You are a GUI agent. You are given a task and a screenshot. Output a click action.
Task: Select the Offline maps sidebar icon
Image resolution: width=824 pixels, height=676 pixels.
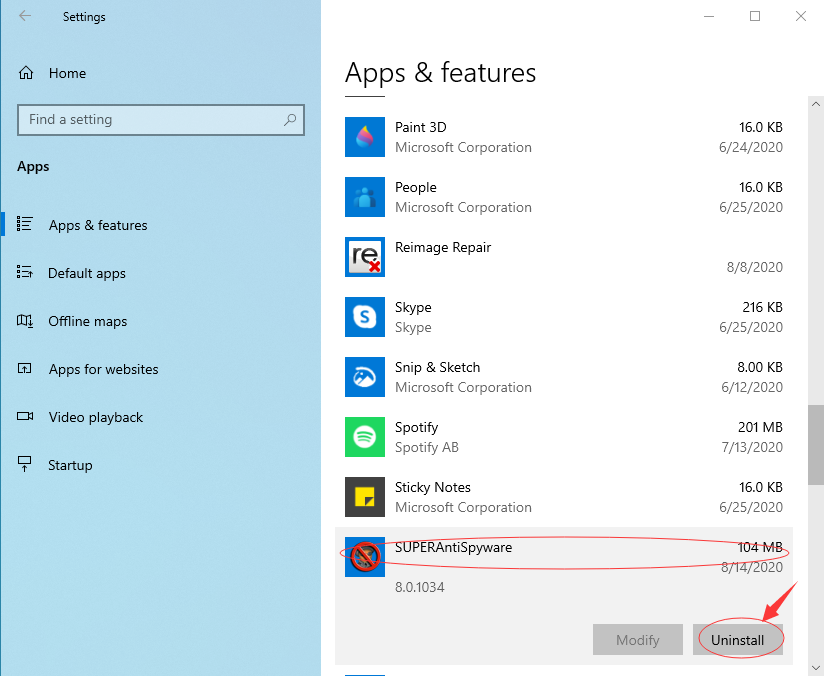25,321
